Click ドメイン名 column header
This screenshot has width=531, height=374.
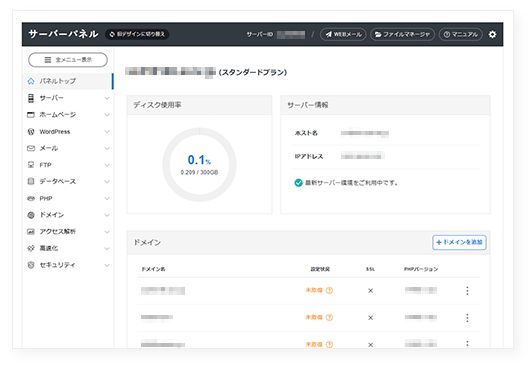(153, 269)
